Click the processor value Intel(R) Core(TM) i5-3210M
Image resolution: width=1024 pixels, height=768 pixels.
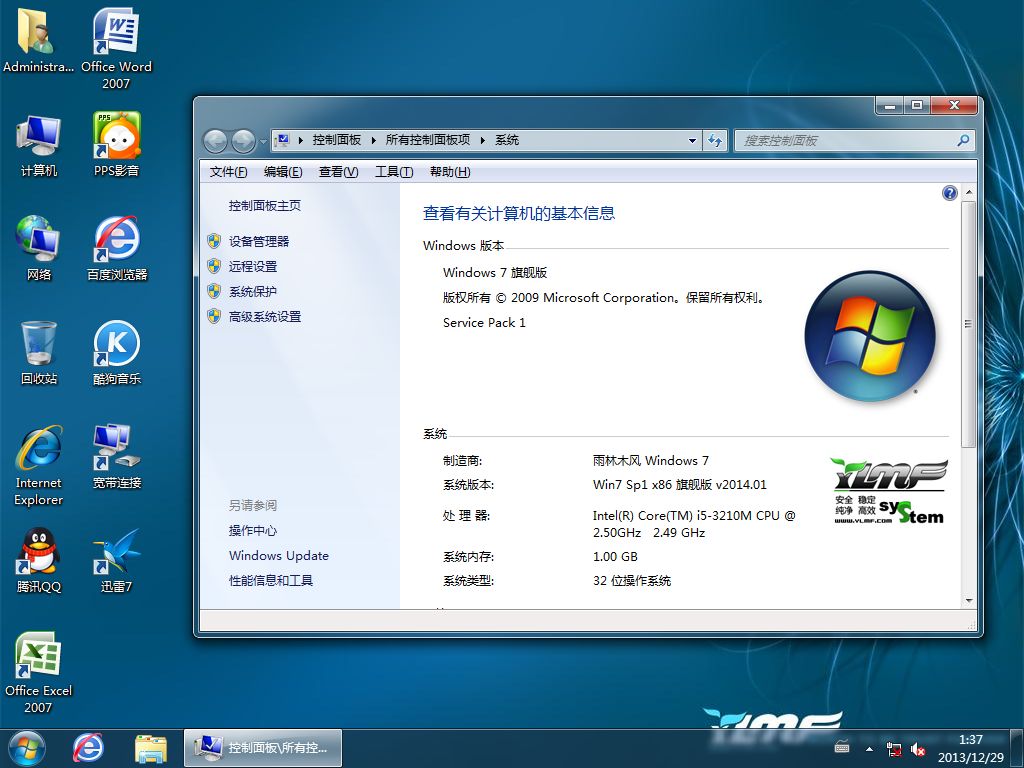(694, 524)
